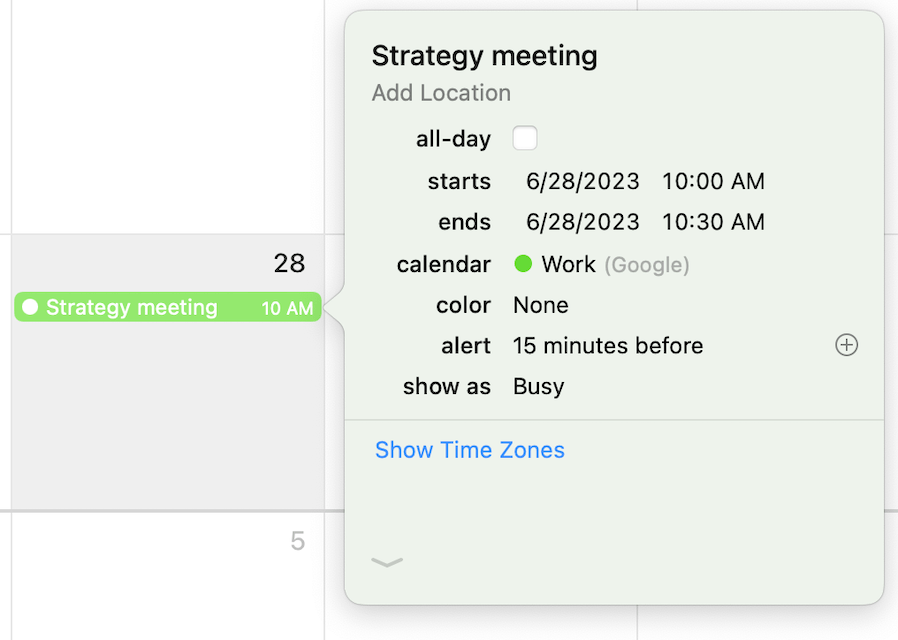Expand the chevron at the popover bottom
This screenshot has width=898, height=640.
387,562
